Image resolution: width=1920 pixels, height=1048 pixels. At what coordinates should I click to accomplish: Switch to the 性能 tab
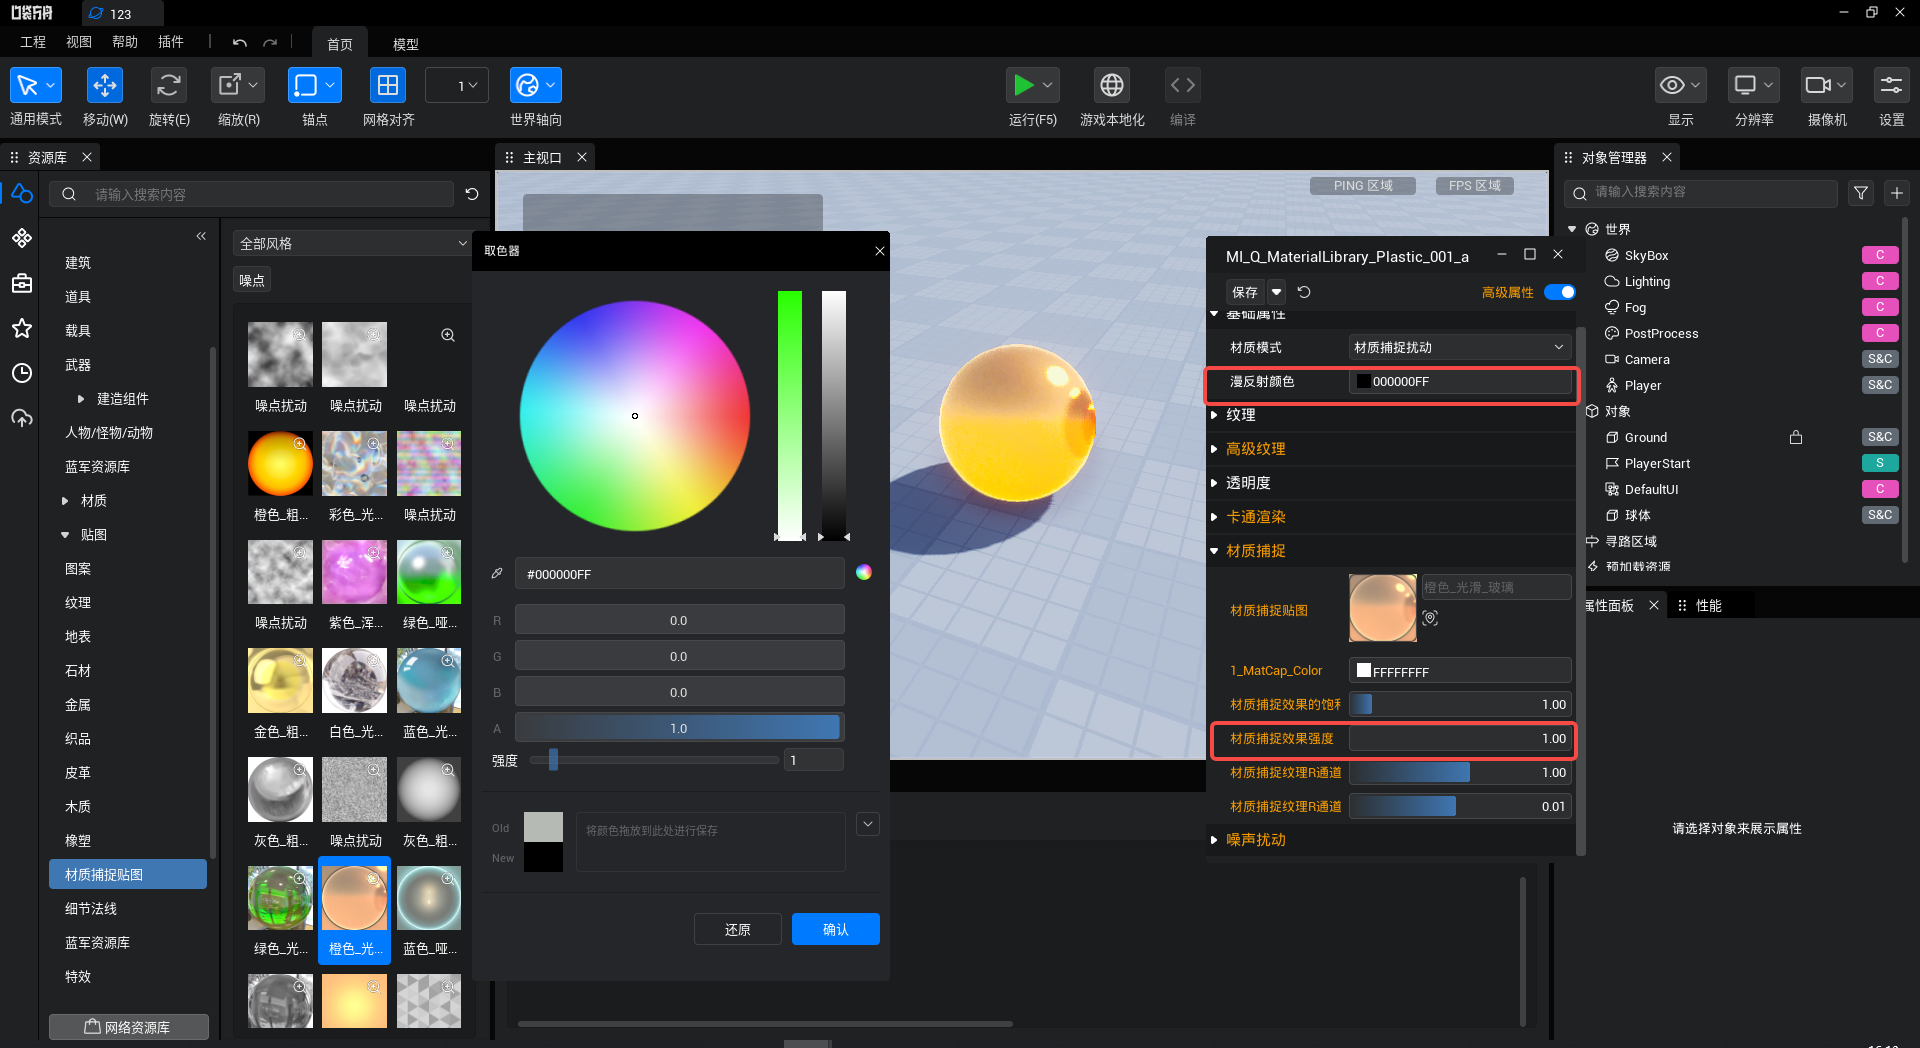pyautogui.click(x=1708, y=606)
